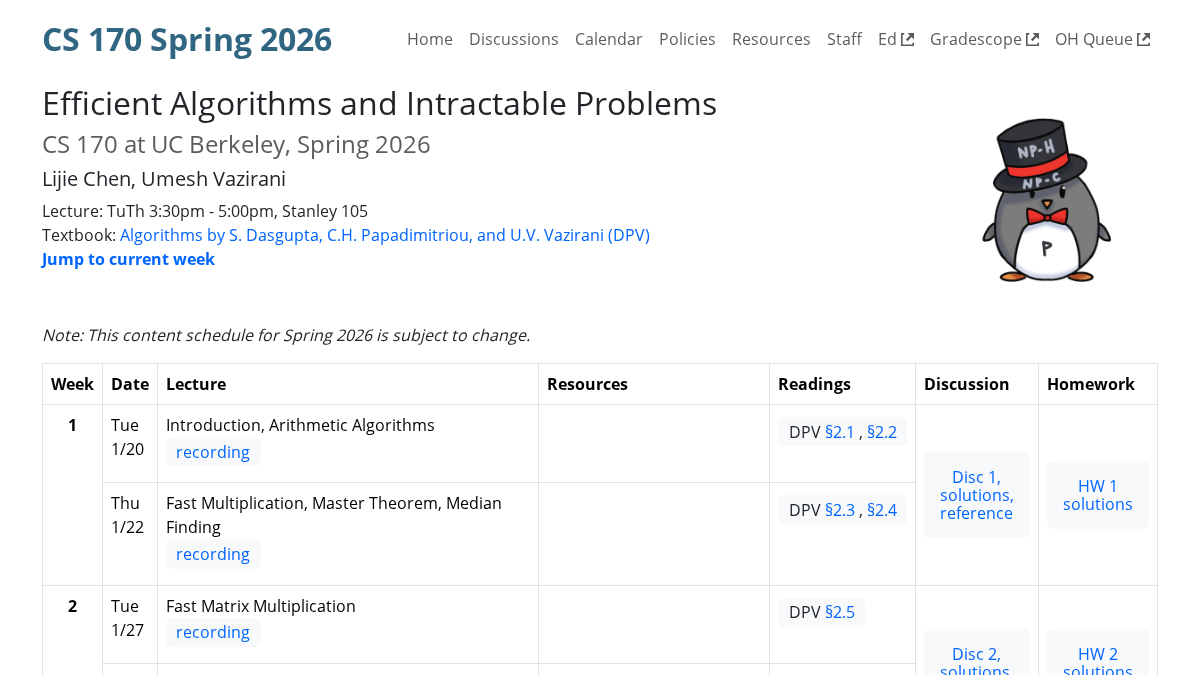Open Disc 1 solutions link
This screenshot has width=1200, height=675.
point(977,495)
